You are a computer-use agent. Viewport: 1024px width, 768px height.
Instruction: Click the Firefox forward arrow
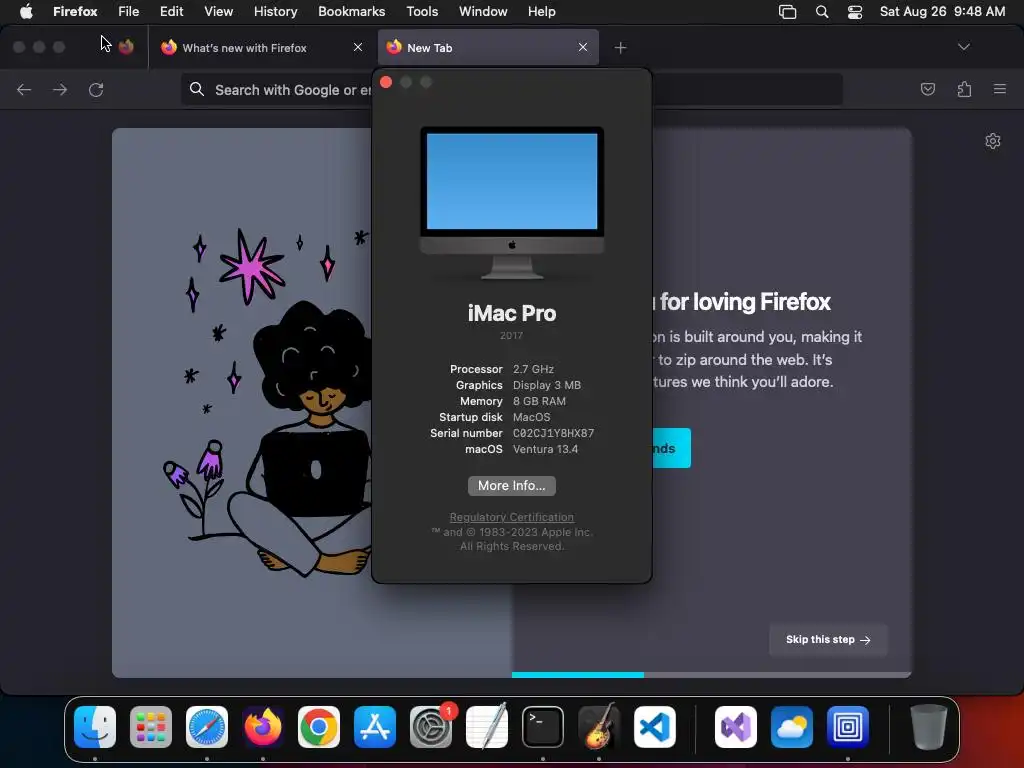click(x=60, y=89)
